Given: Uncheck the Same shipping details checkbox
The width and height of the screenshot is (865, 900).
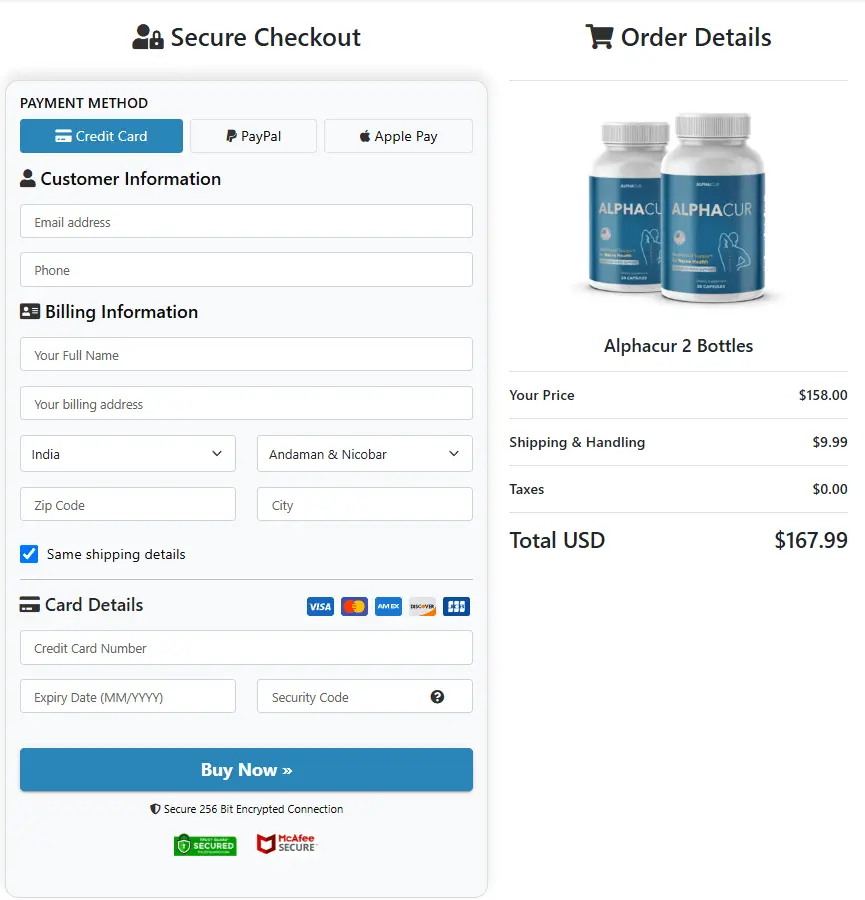Looking at the screenshot, I should (30, 554).
